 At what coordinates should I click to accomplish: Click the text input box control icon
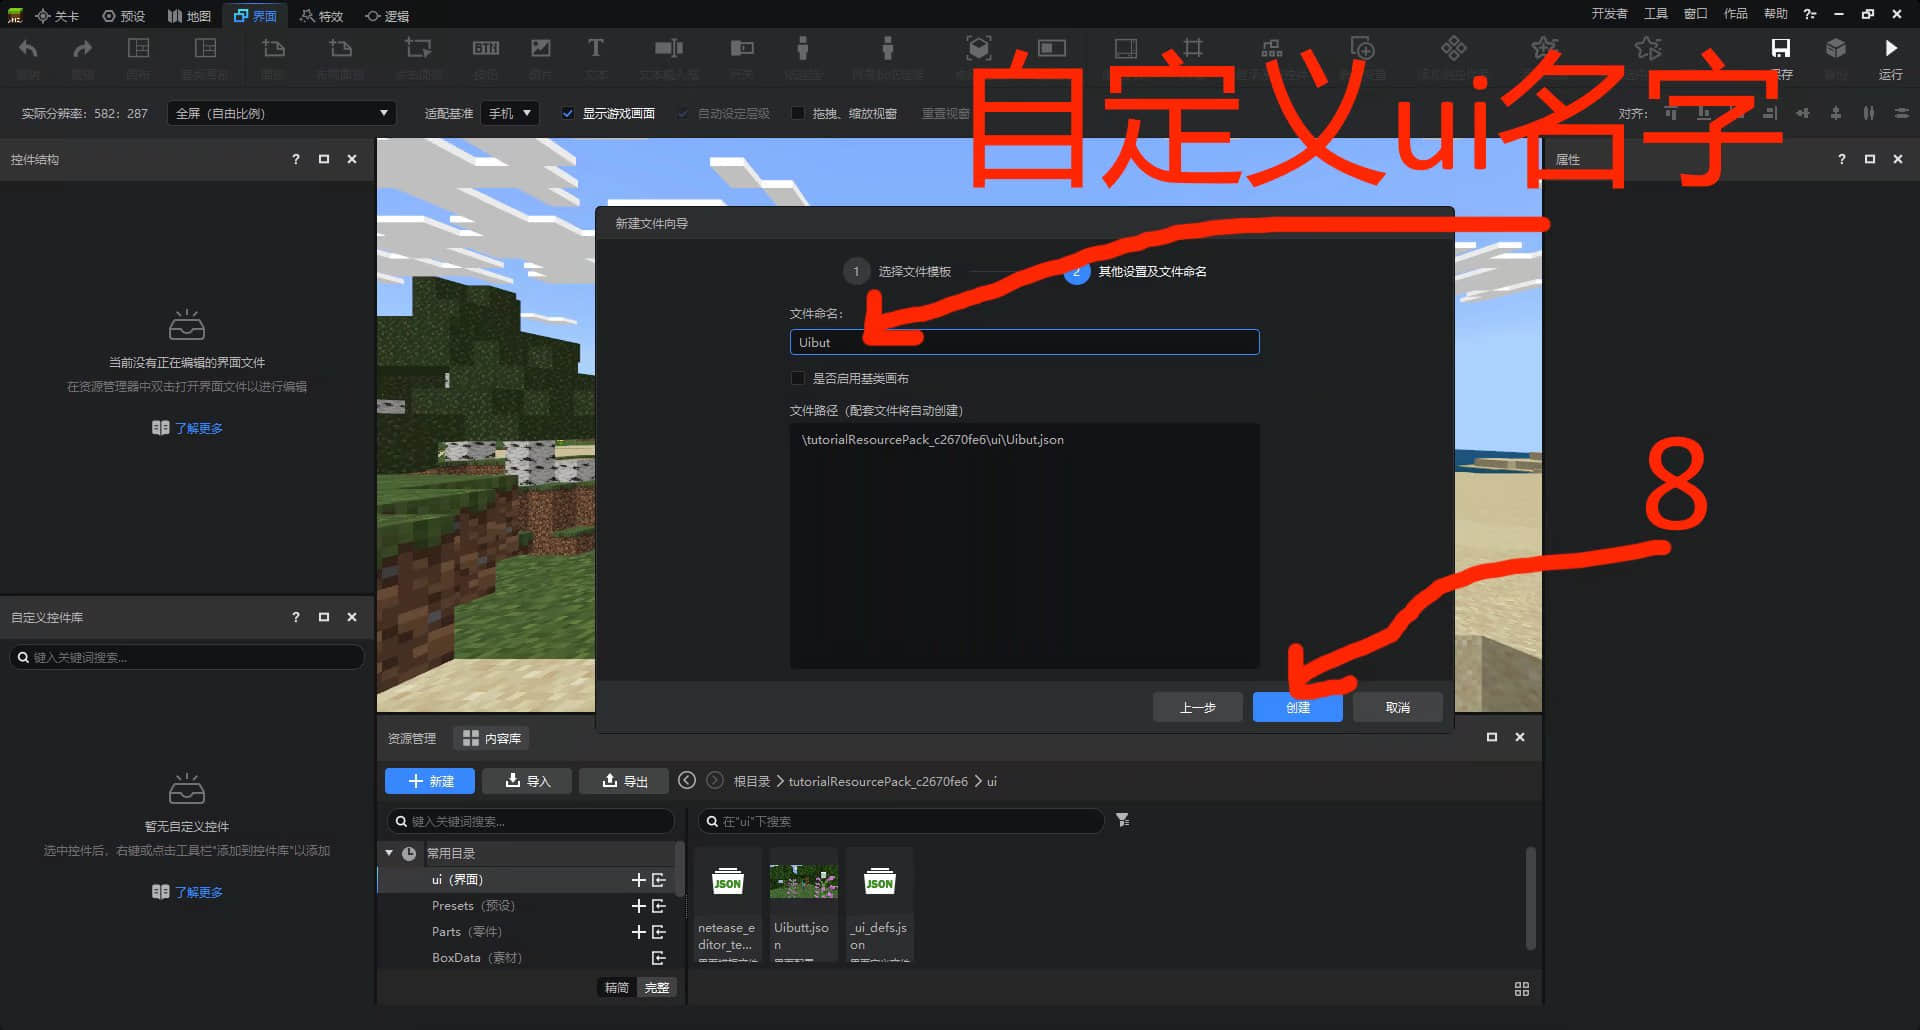[668, 49]
